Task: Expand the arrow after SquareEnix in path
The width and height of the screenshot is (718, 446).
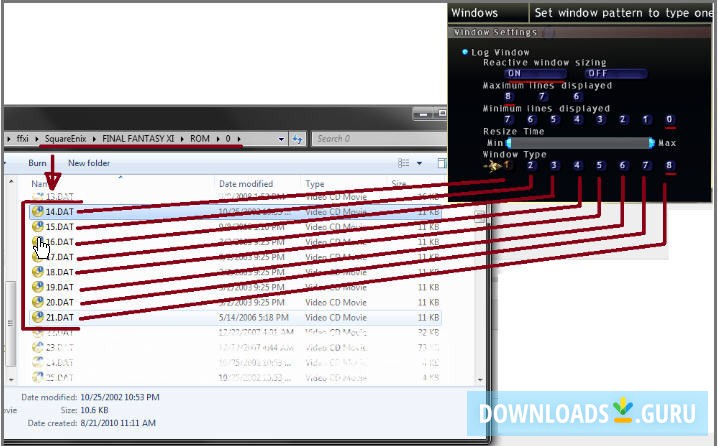Action: (94, 139)
